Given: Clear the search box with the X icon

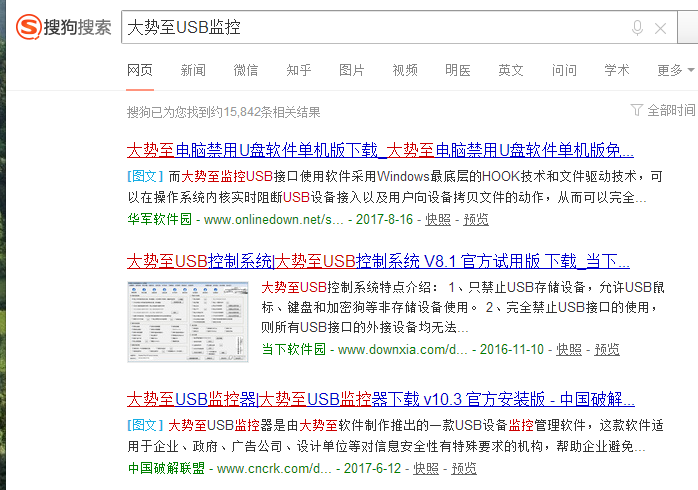Looking at the screenshot, I should point(660,28).
